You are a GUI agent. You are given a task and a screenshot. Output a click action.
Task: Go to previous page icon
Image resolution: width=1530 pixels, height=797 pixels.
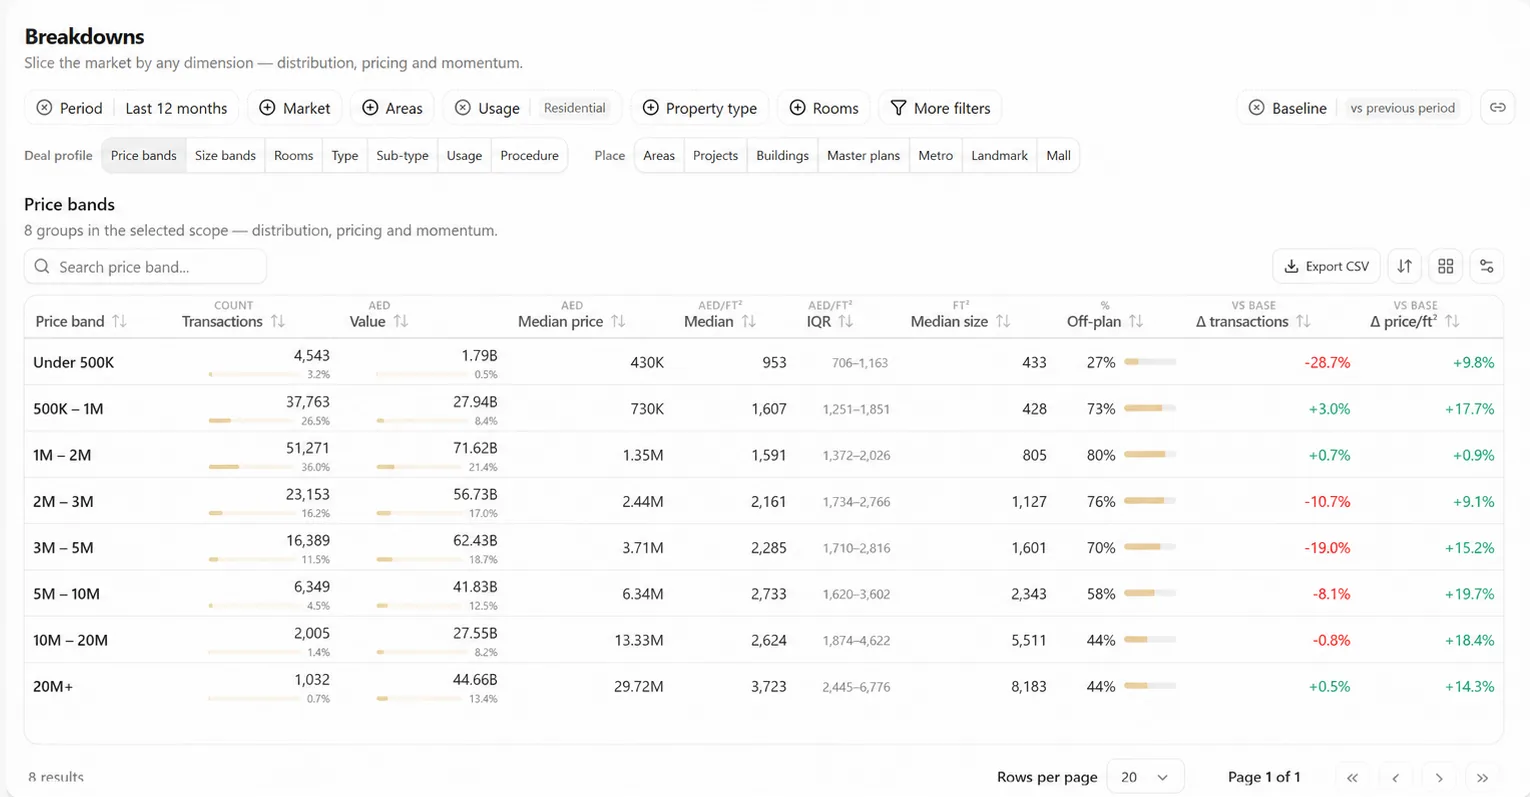1395,777
